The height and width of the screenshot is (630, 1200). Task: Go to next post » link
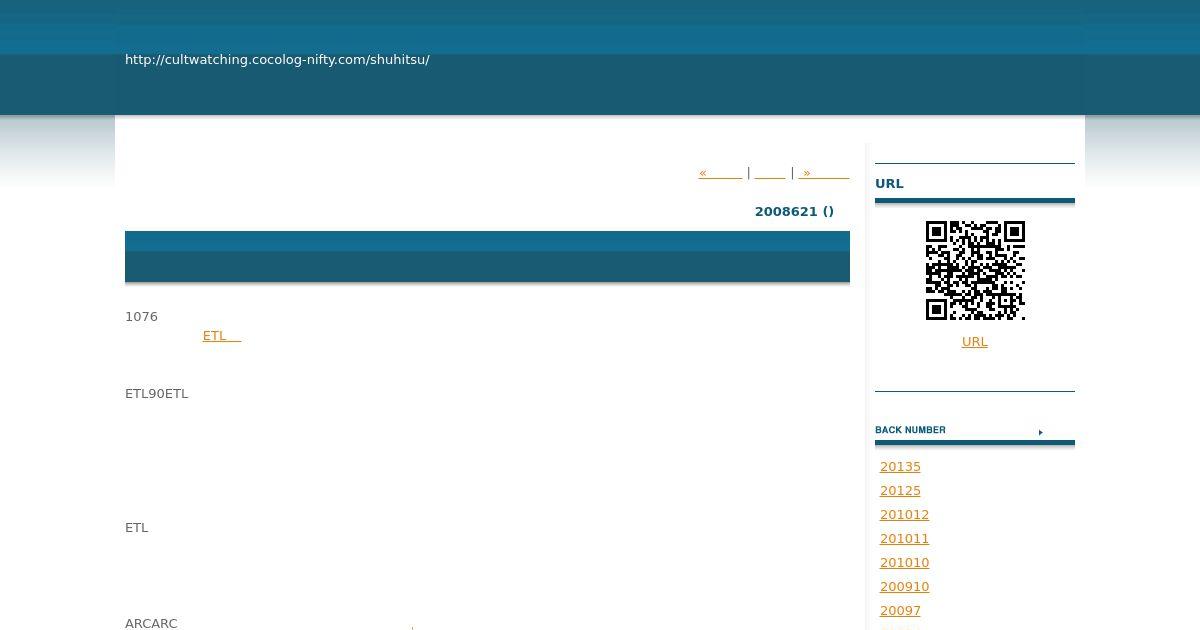pos(824,173)
